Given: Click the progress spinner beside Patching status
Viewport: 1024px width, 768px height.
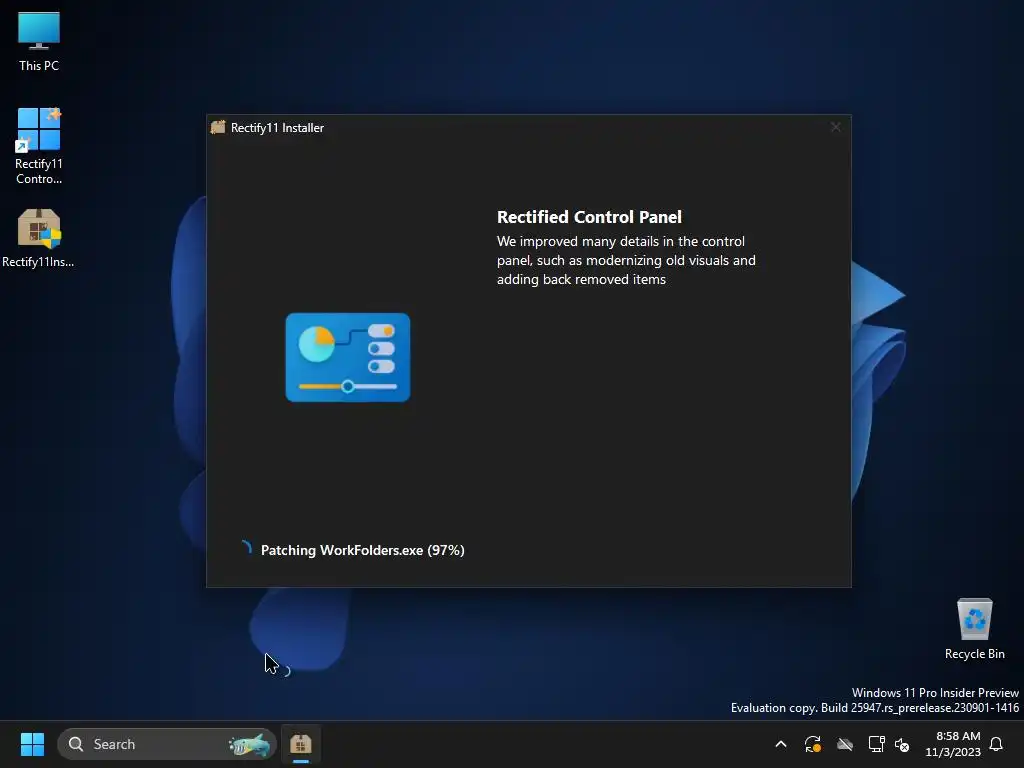Looking at the screenshot, I should coord(245,549).
